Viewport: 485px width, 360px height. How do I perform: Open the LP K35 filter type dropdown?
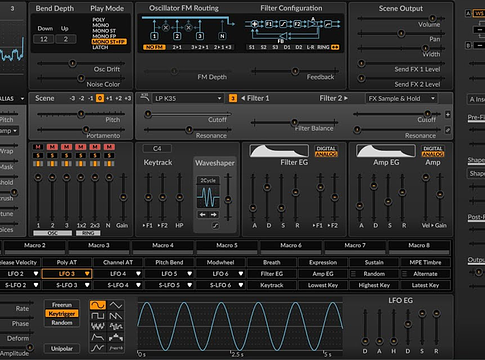point(188,98)
